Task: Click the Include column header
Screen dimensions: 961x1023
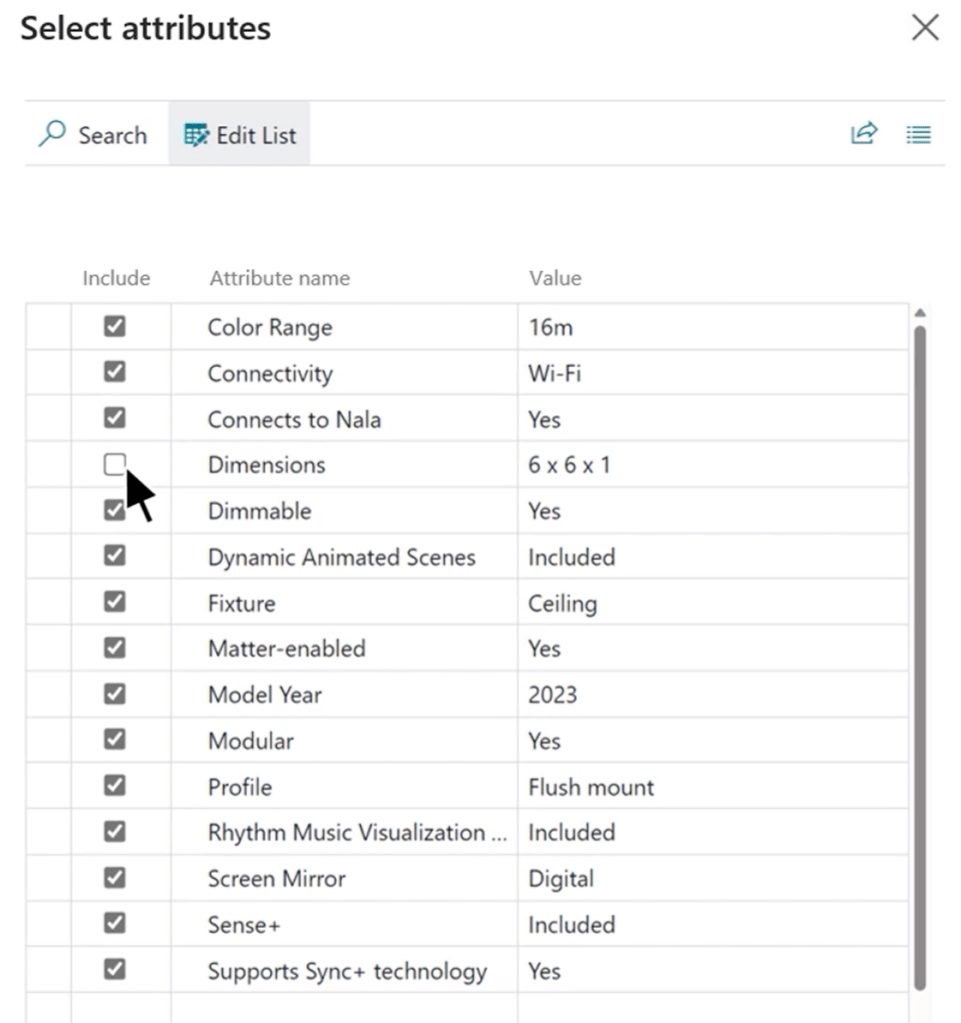Action: [x=116, y=278]
